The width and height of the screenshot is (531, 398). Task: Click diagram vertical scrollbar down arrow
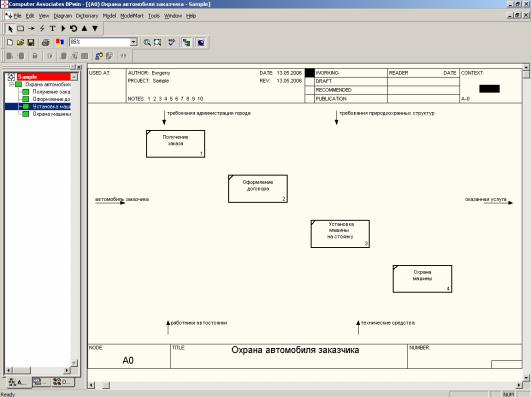tap(526, 377)
